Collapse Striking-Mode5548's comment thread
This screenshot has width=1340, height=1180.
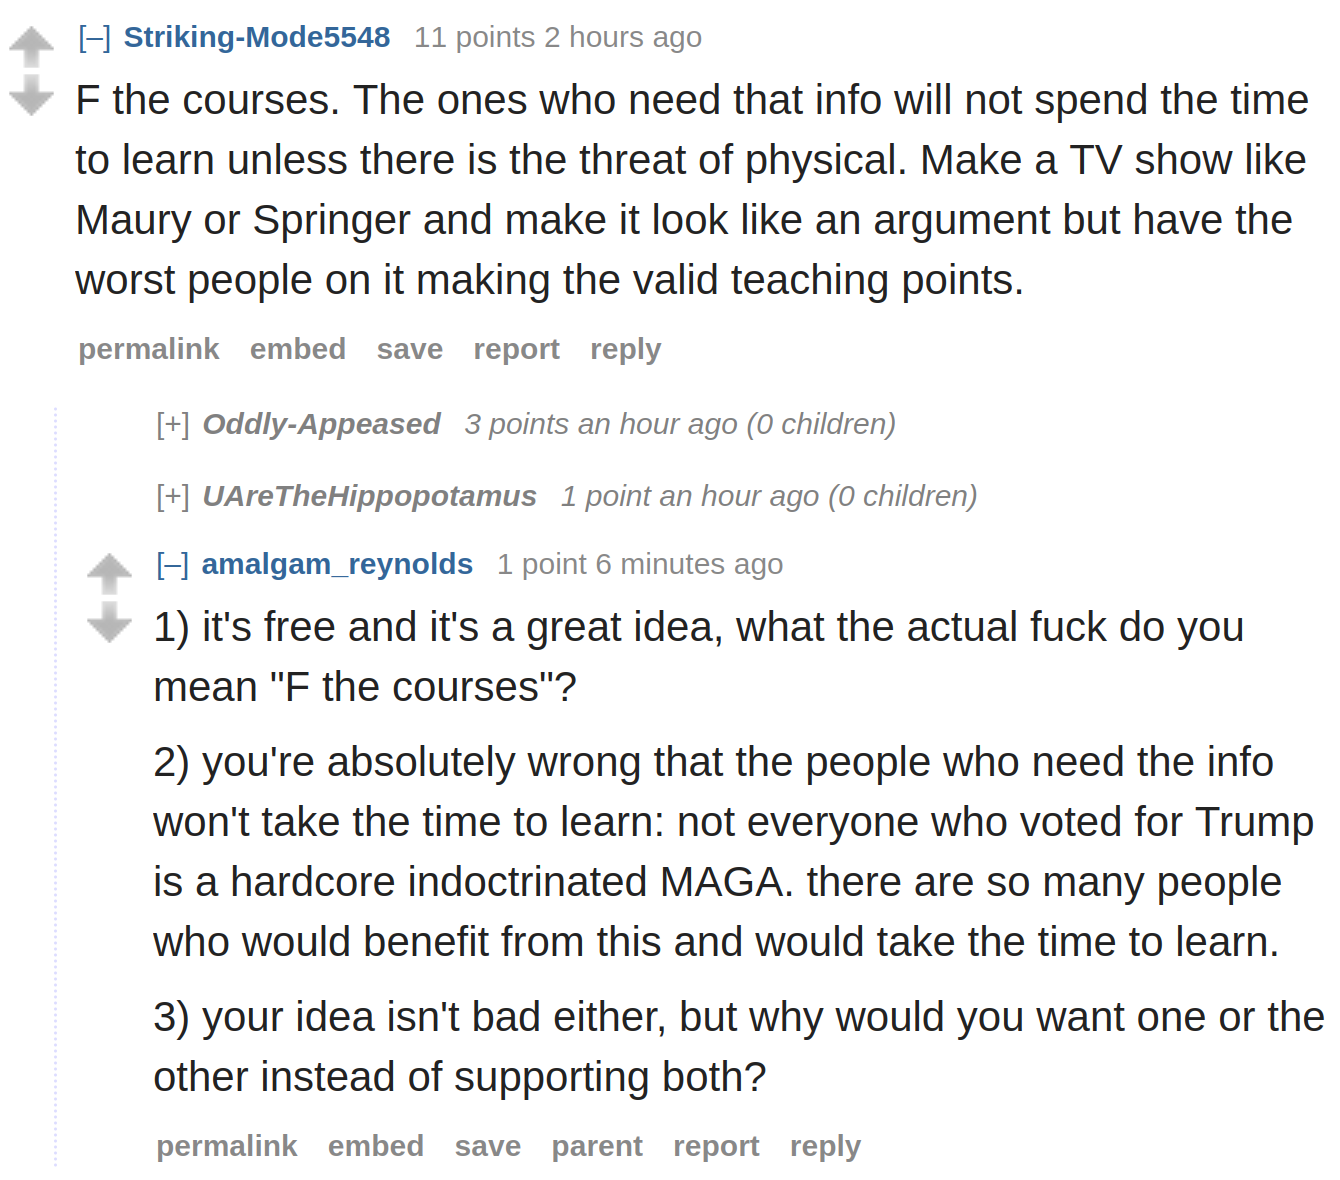pos(95,38)
